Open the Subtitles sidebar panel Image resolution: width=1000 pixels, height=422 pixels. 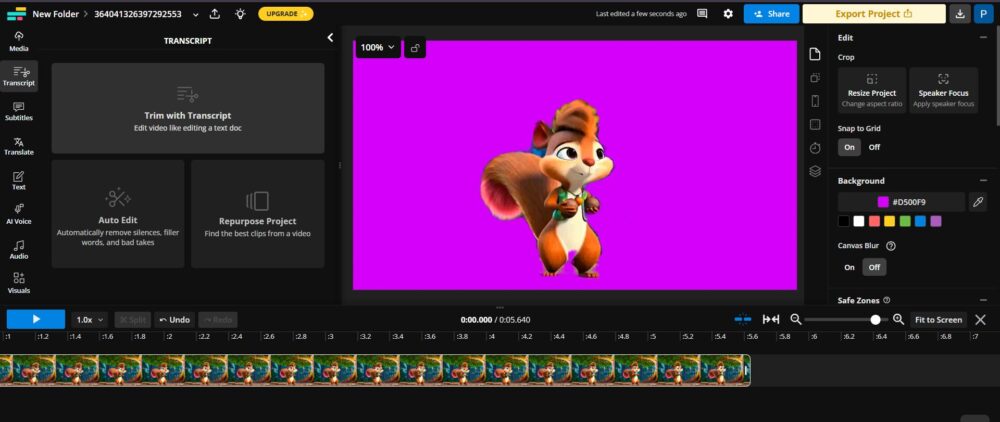(x=18, y=111)
